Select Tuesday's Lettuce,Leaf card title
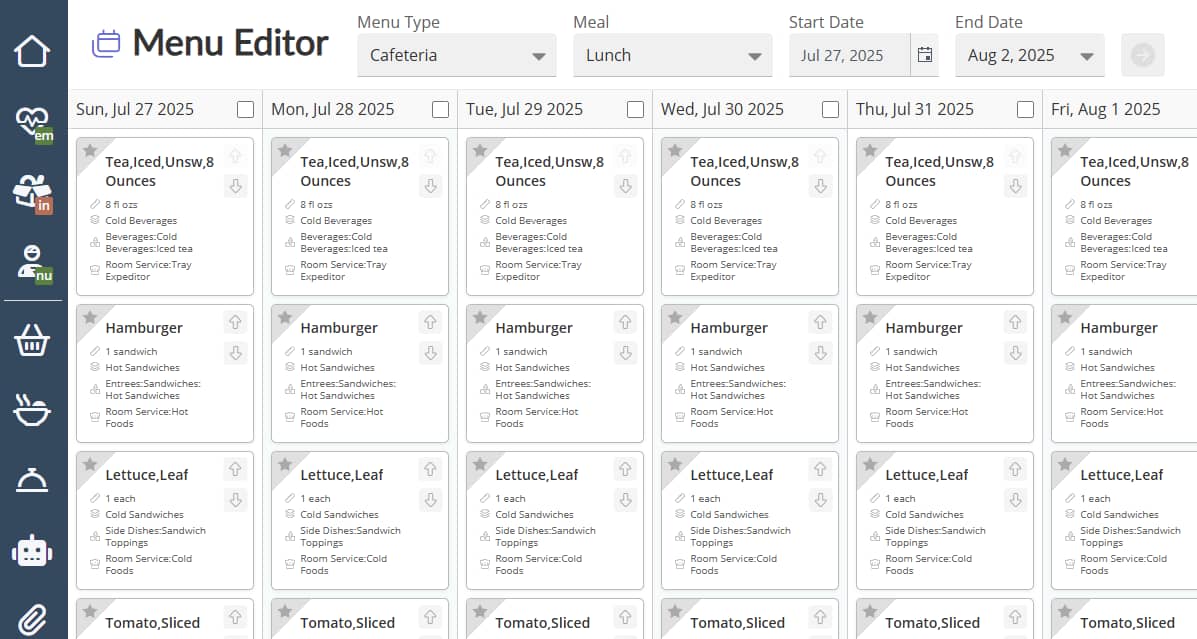 click(537, 475)
